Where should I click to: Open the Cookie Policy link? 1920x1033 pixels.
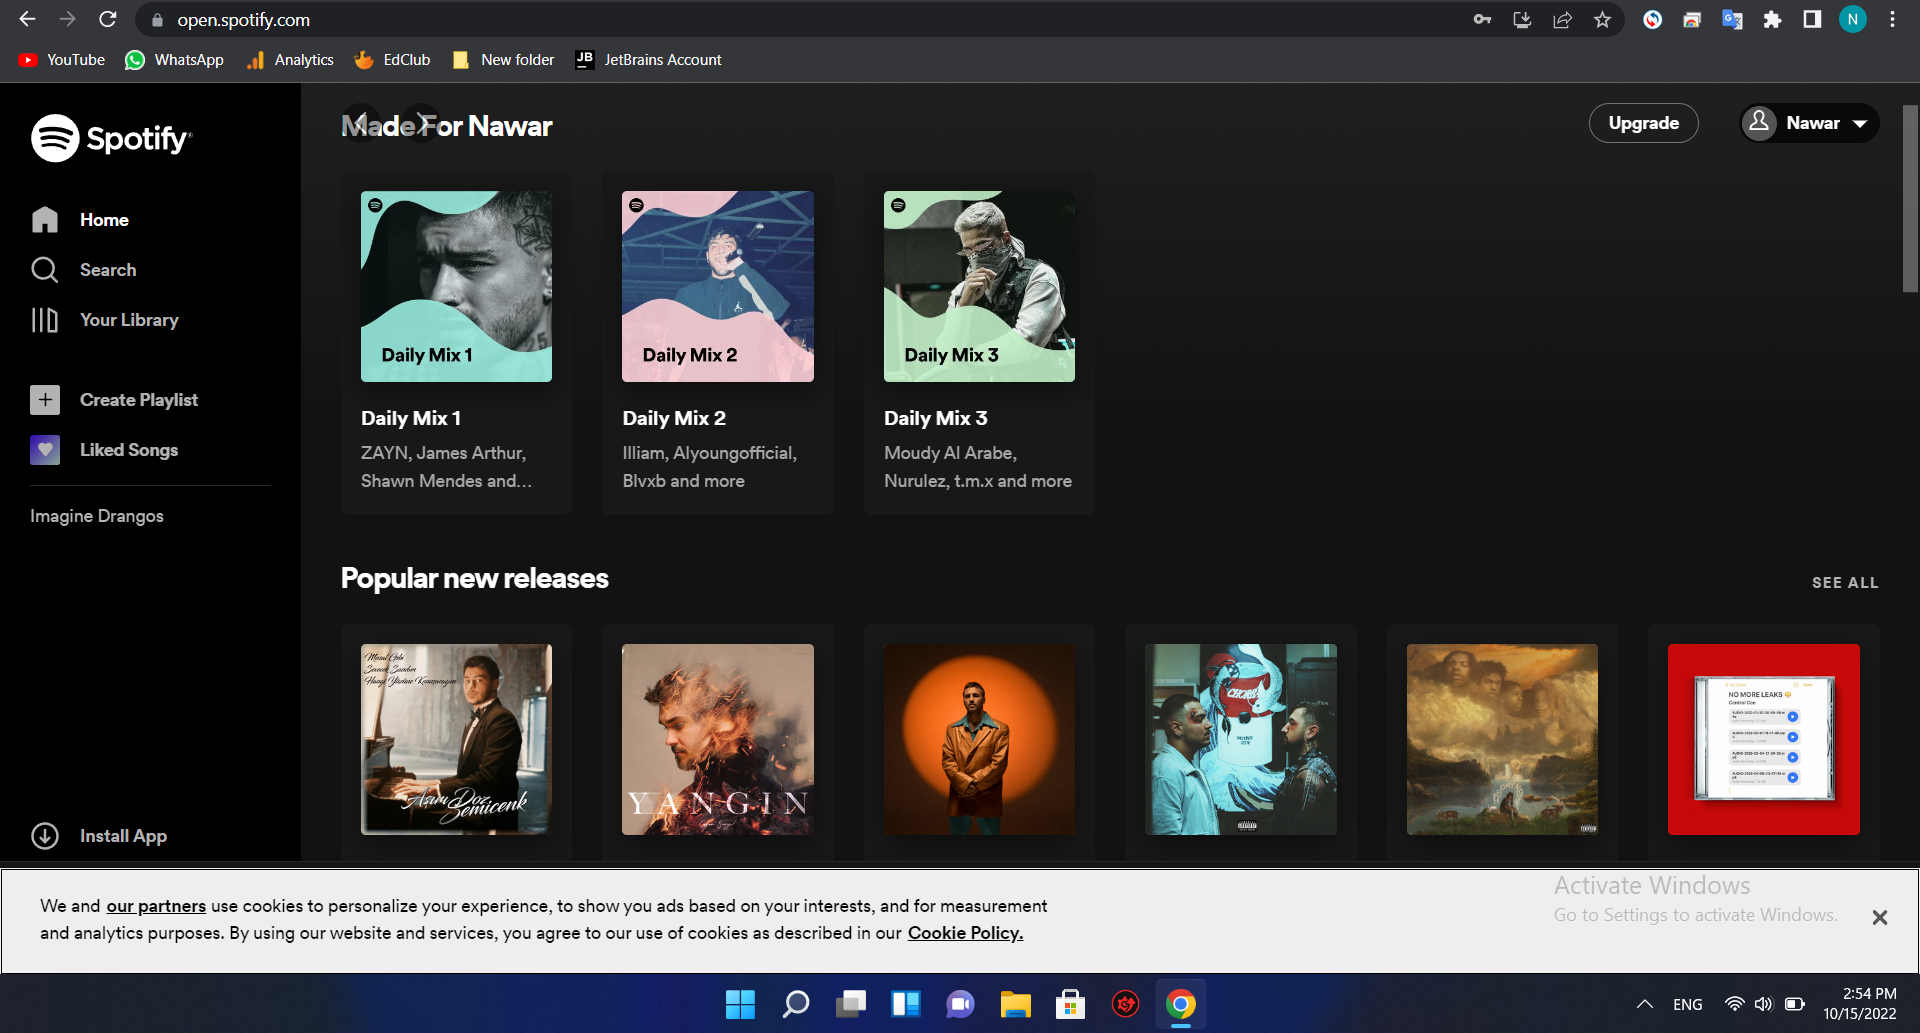pyautogui.click(x=965, y=933)
